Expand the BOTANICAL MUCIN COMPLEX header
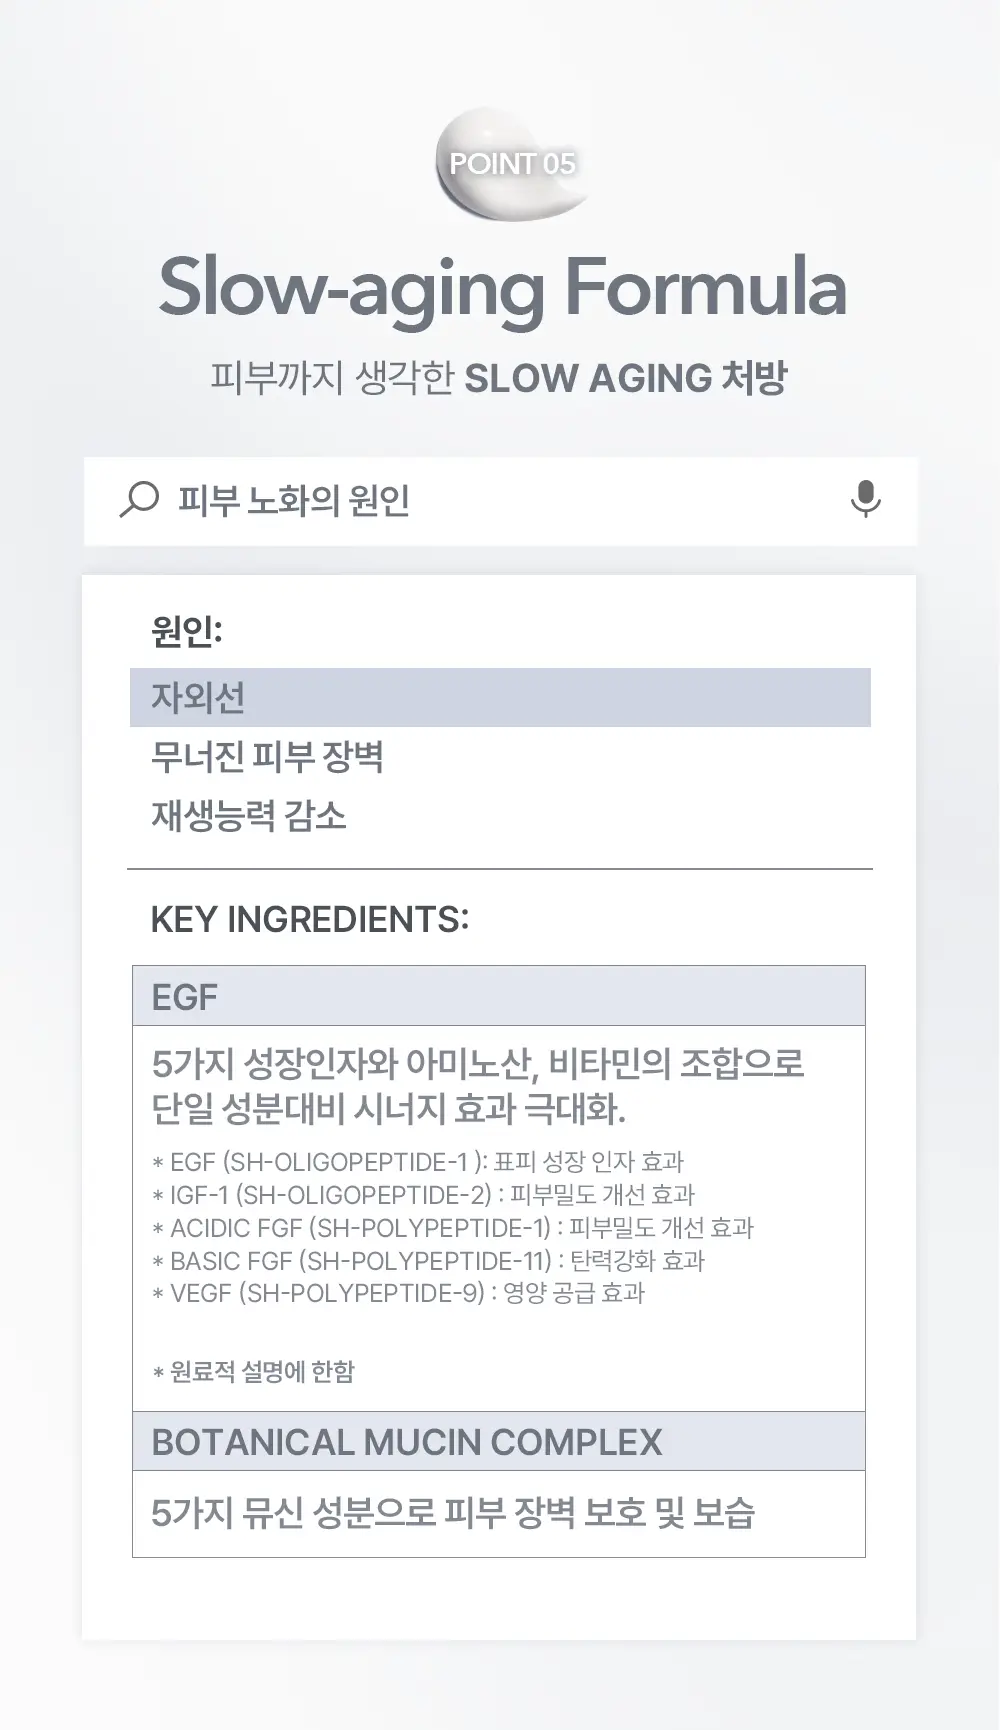 click(x=499, y=1441)
